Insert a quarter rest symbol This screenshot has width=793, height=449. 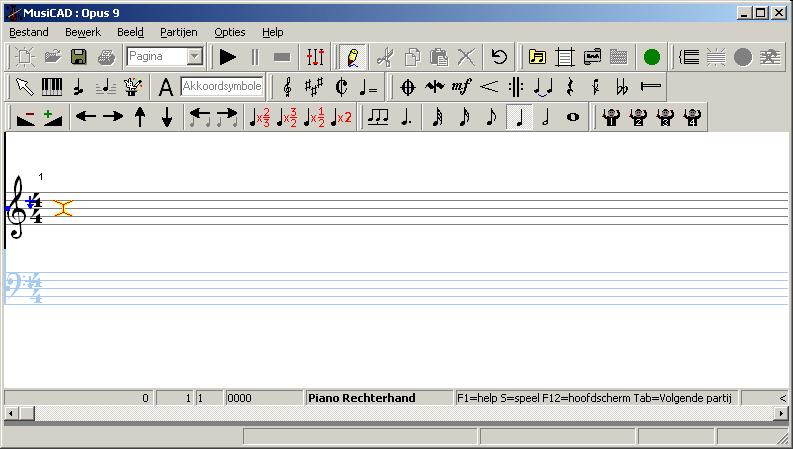[x=570, y=87]
